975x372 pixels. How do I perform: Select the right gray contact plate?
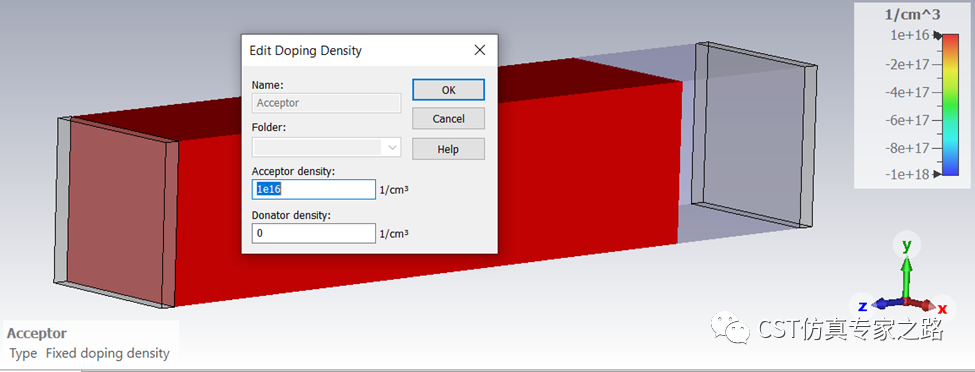click(x=755, y=133)
